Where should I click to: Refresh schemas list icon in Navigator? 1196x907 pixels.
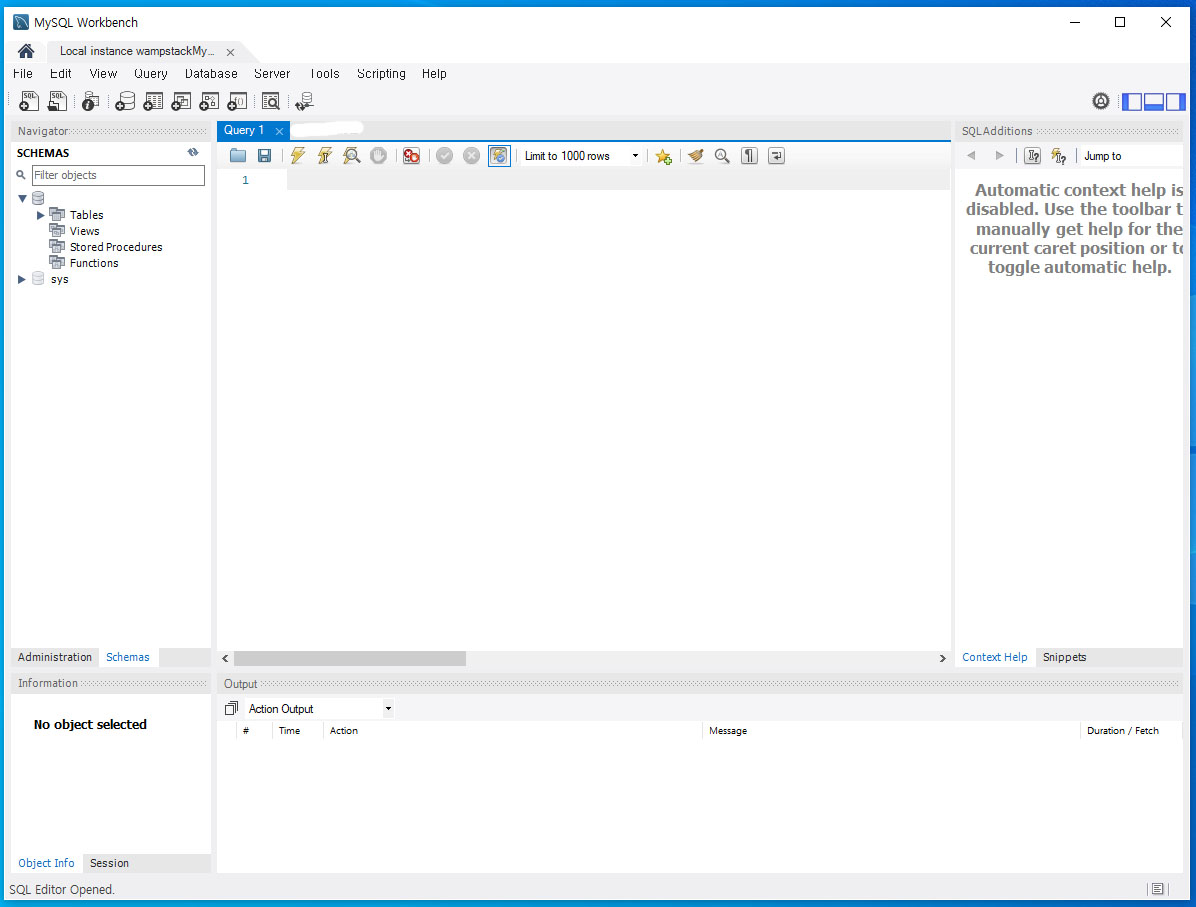(193, 153)
